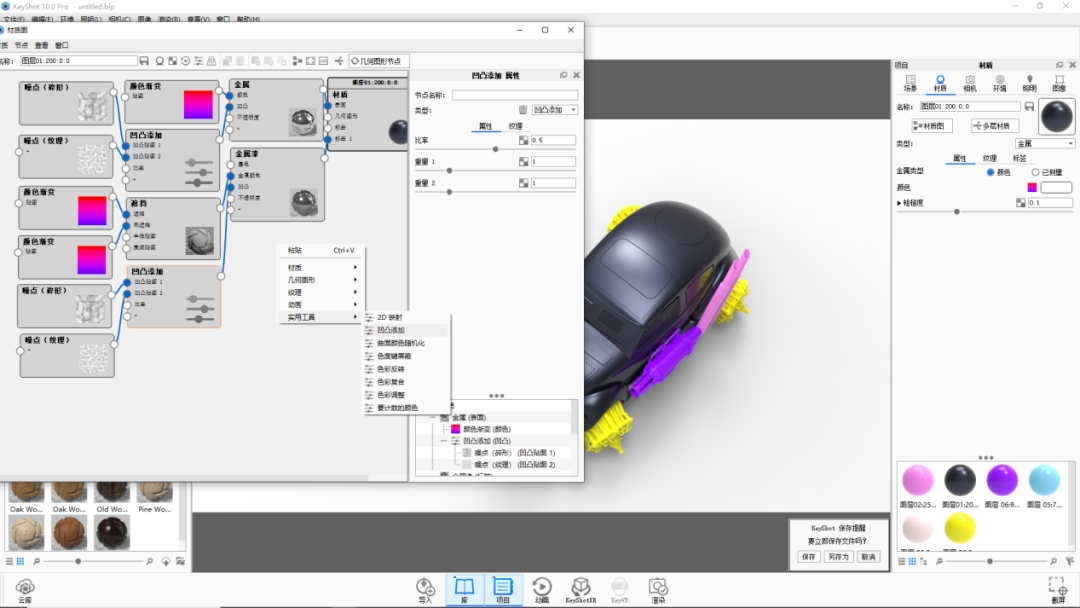Screen dimensions: 1080x608
Task: Select the yellow material sphere thumbnail
Action: 959,528
